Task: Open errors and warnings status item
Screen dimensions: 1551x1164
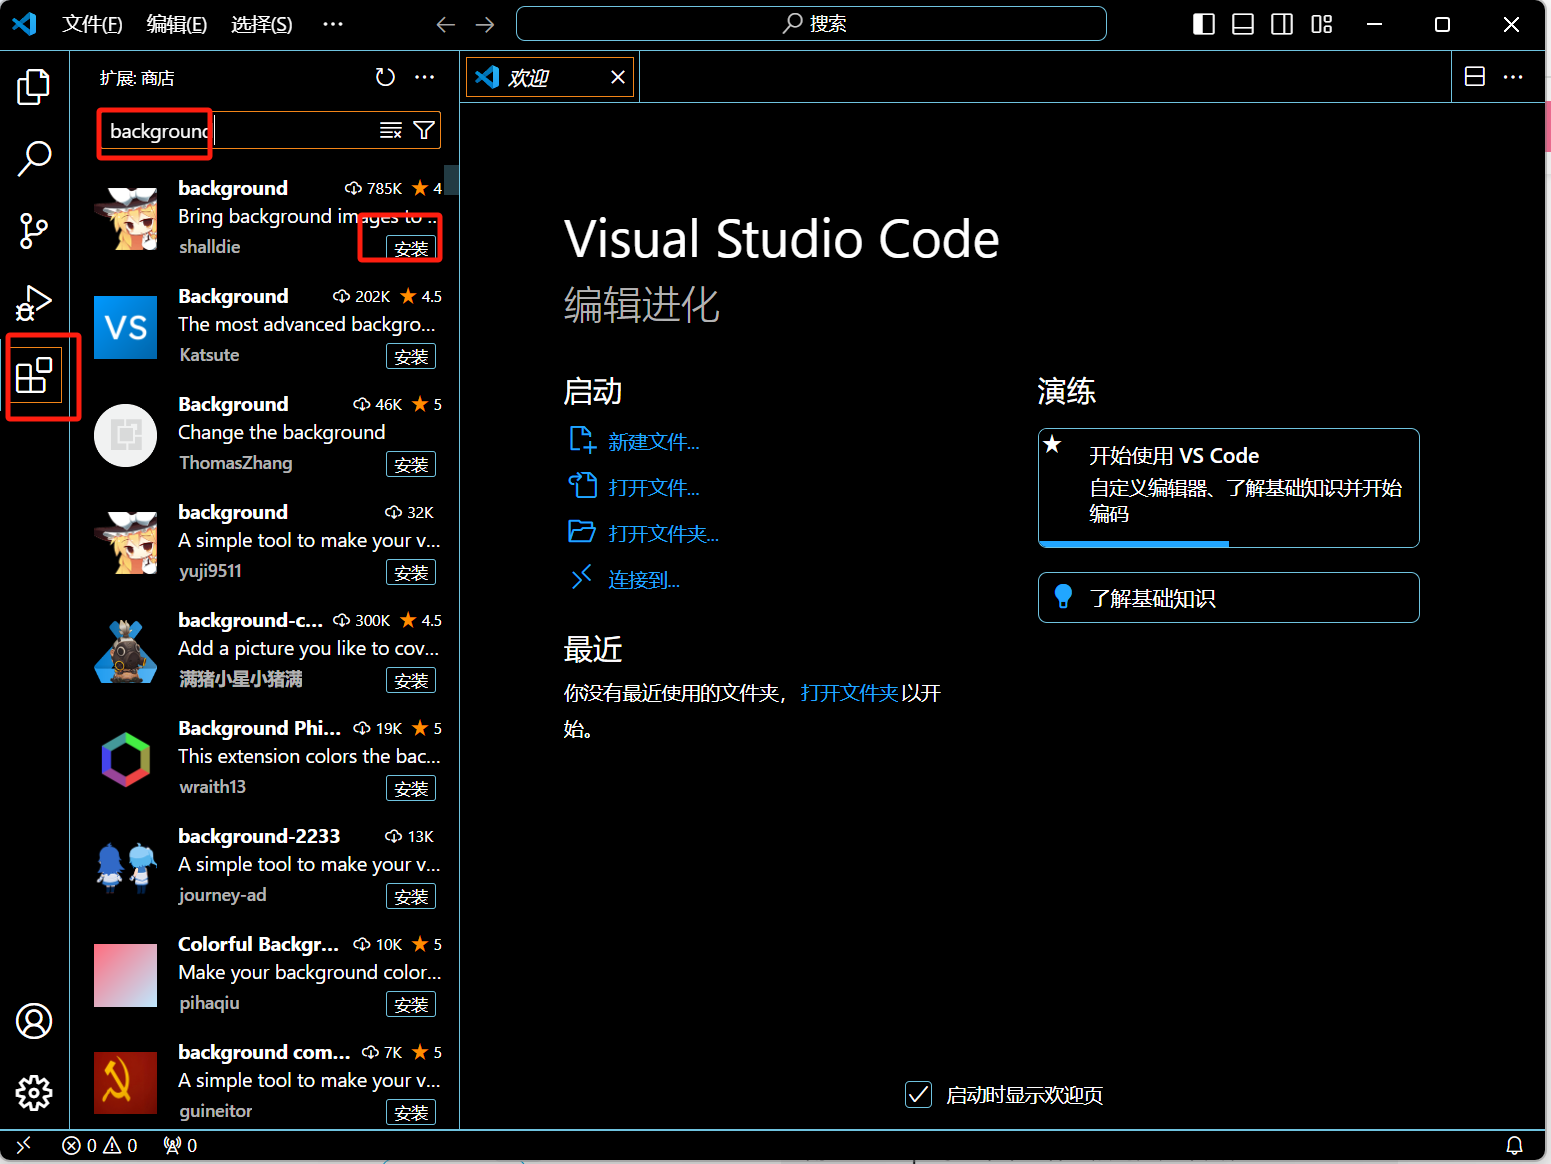Action: [100, 1145]
